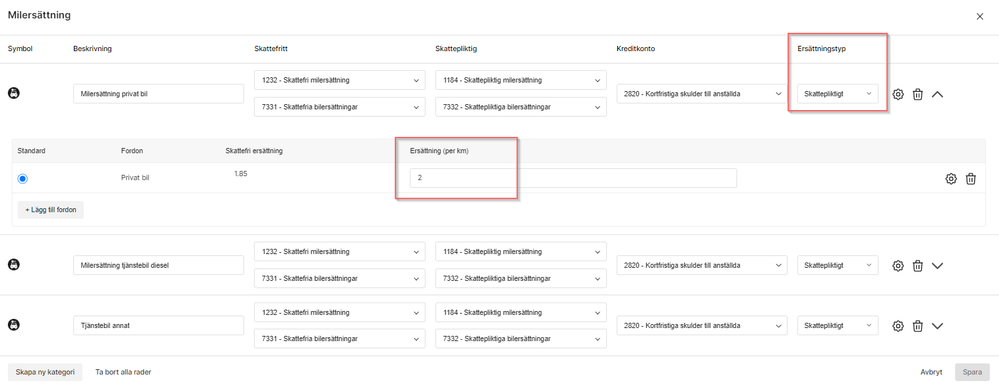Open 1232 Skattefri milersättning dropdown for tjänstebil diesel

[x=339, y=252]
